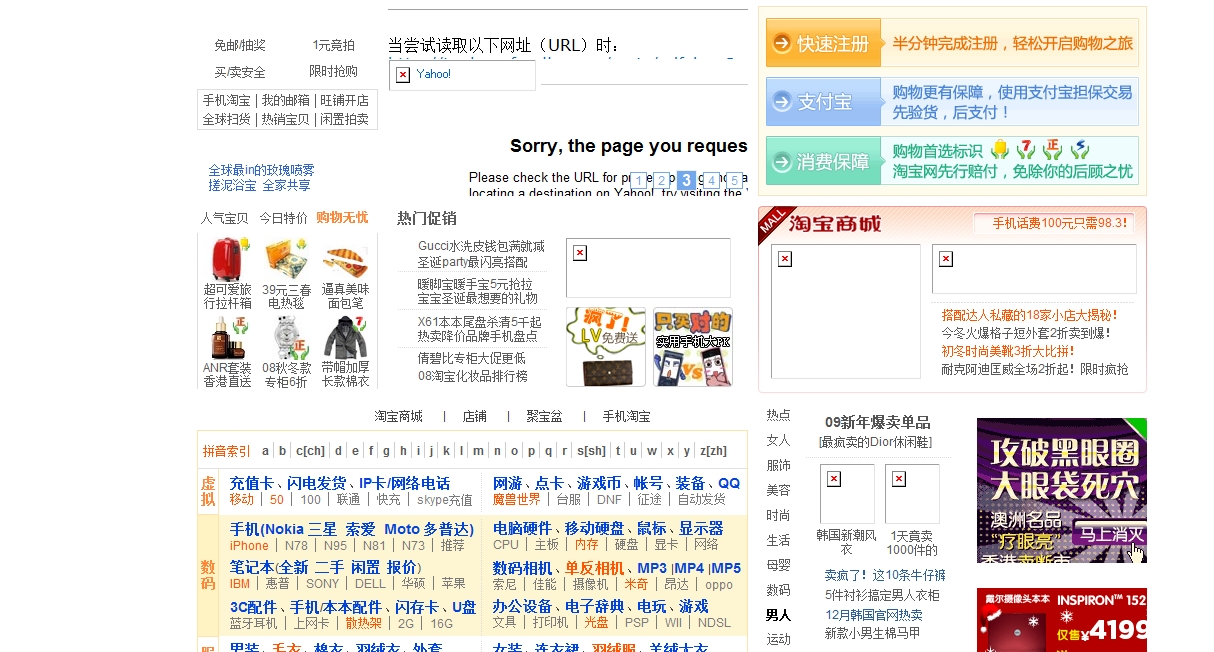
Task: Click the LV免费送 promo image
Action: (606, 347)
